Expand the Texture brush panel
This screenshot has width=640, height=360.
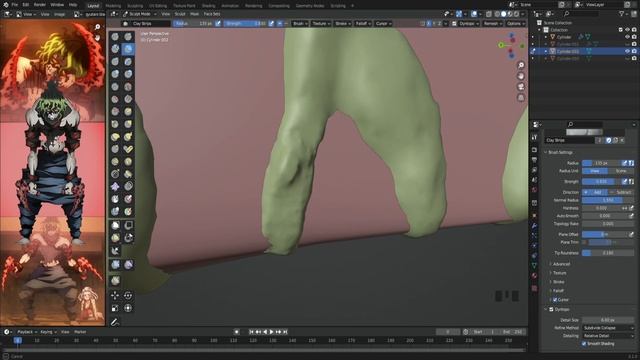(559, 273)
